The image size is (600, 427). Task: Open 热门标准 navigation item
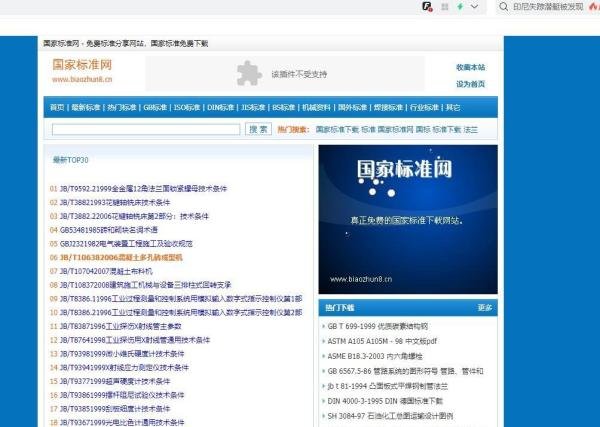coord(122,108)
